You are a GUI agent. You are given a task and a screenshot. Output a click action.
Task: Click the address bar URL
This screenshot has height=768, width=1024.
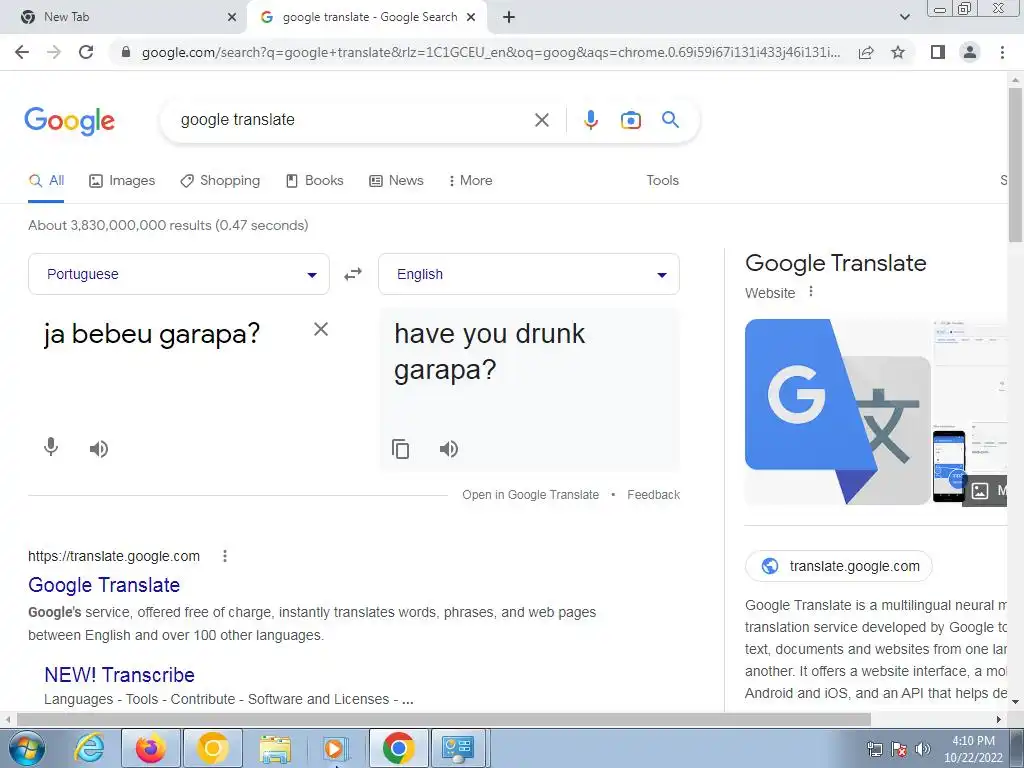(491, 52)
